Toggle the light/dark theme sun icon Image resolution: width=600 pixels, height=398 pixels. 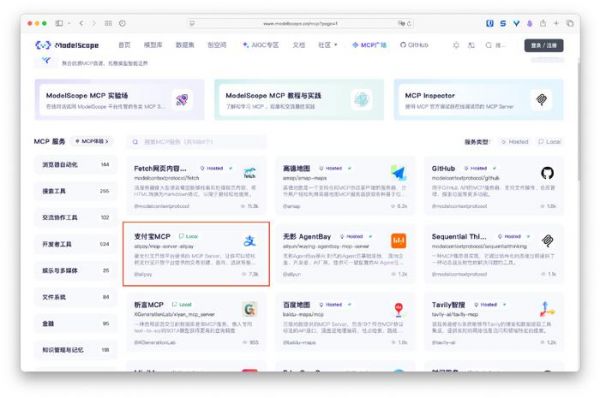[456, 45]
